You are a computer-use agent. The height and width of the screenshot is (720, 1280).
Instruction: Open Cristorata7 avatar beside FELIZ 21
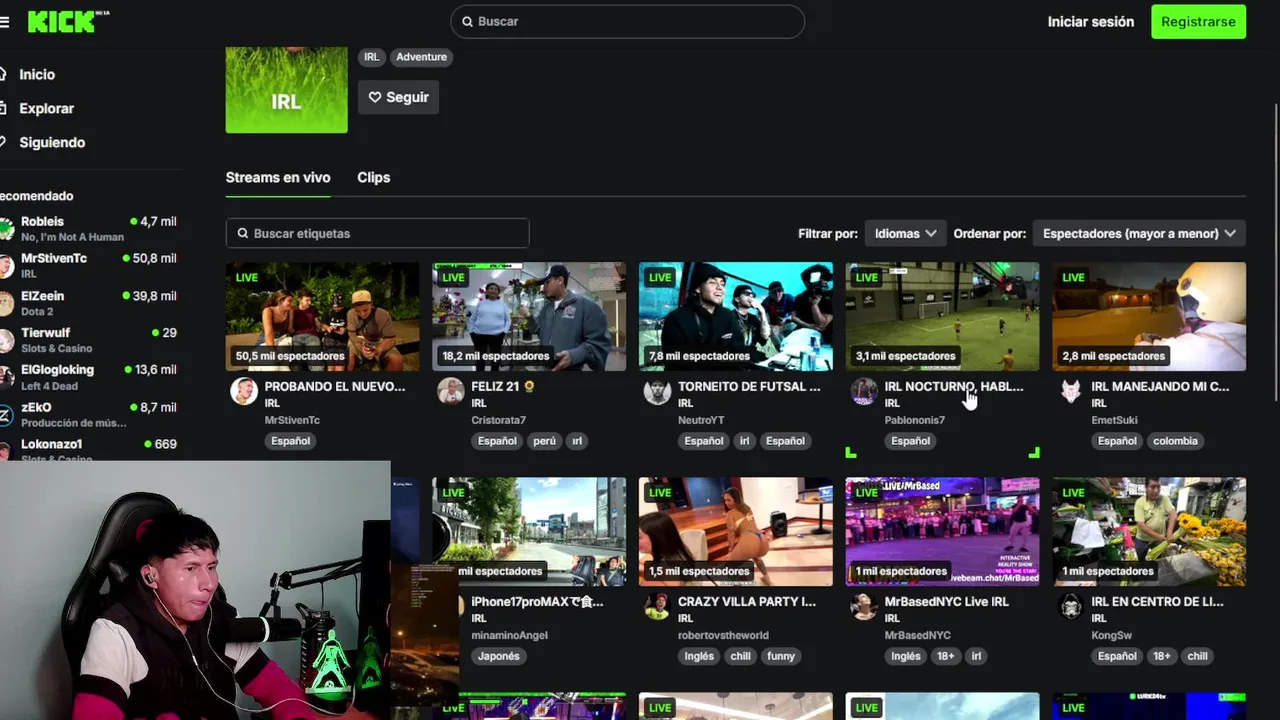(451, 391)
